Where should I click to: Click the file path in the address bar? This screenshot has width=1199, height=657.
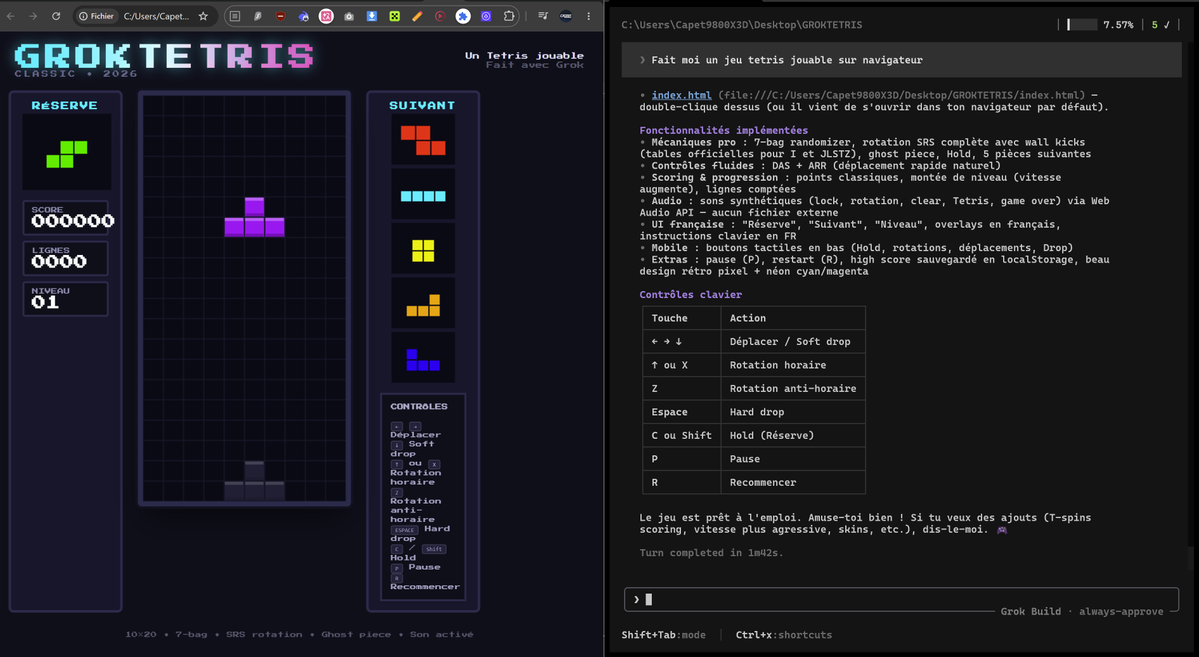[x=156, y=16]
